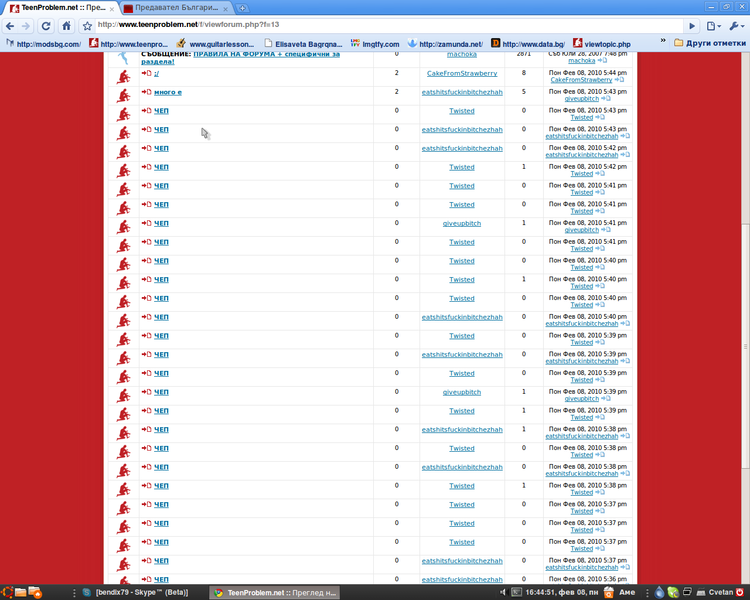Screen dimensions: 750x600
Task: Click the Go arrow beside the address bar
Action: tap(692, 26)
